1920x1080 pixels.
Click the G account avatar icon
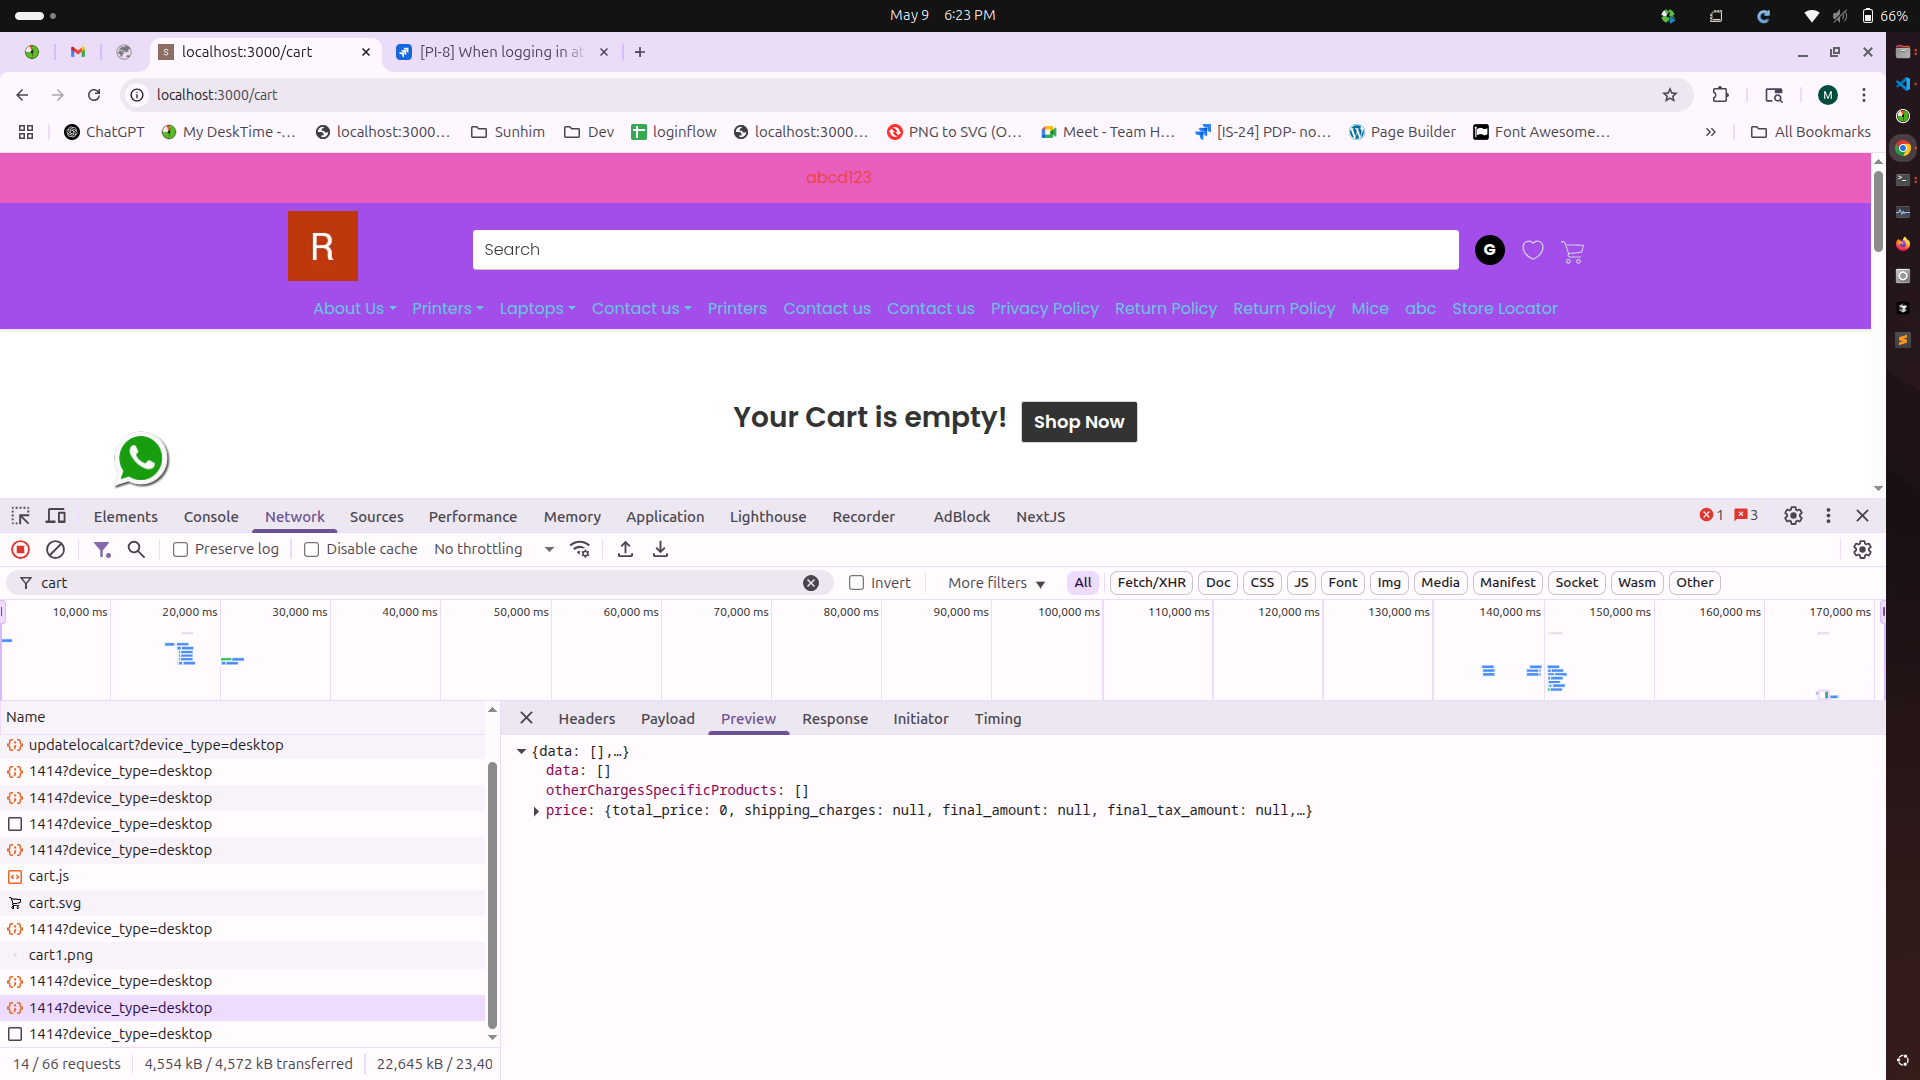(x=1490, y=250)
